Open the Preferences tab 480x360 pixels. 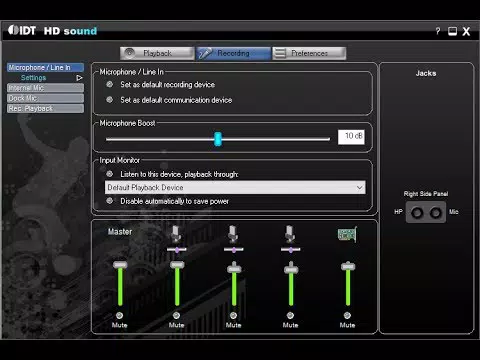click(x=309, y=53)
